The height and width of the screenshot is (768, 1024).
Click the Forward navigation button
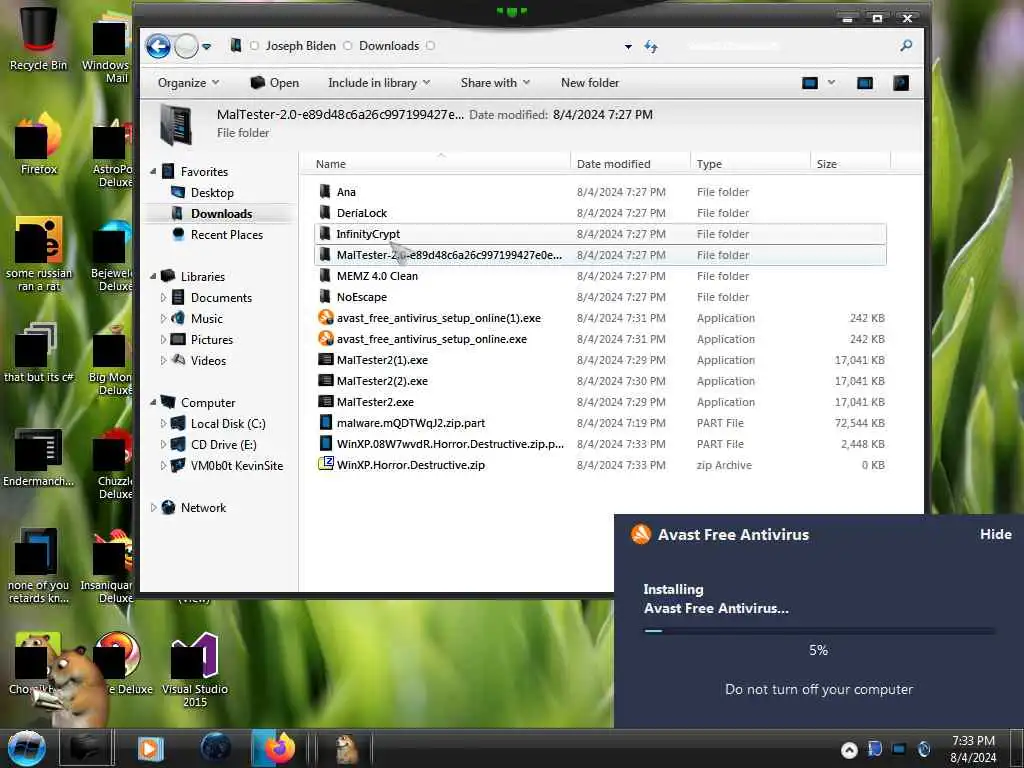point(187,46)
